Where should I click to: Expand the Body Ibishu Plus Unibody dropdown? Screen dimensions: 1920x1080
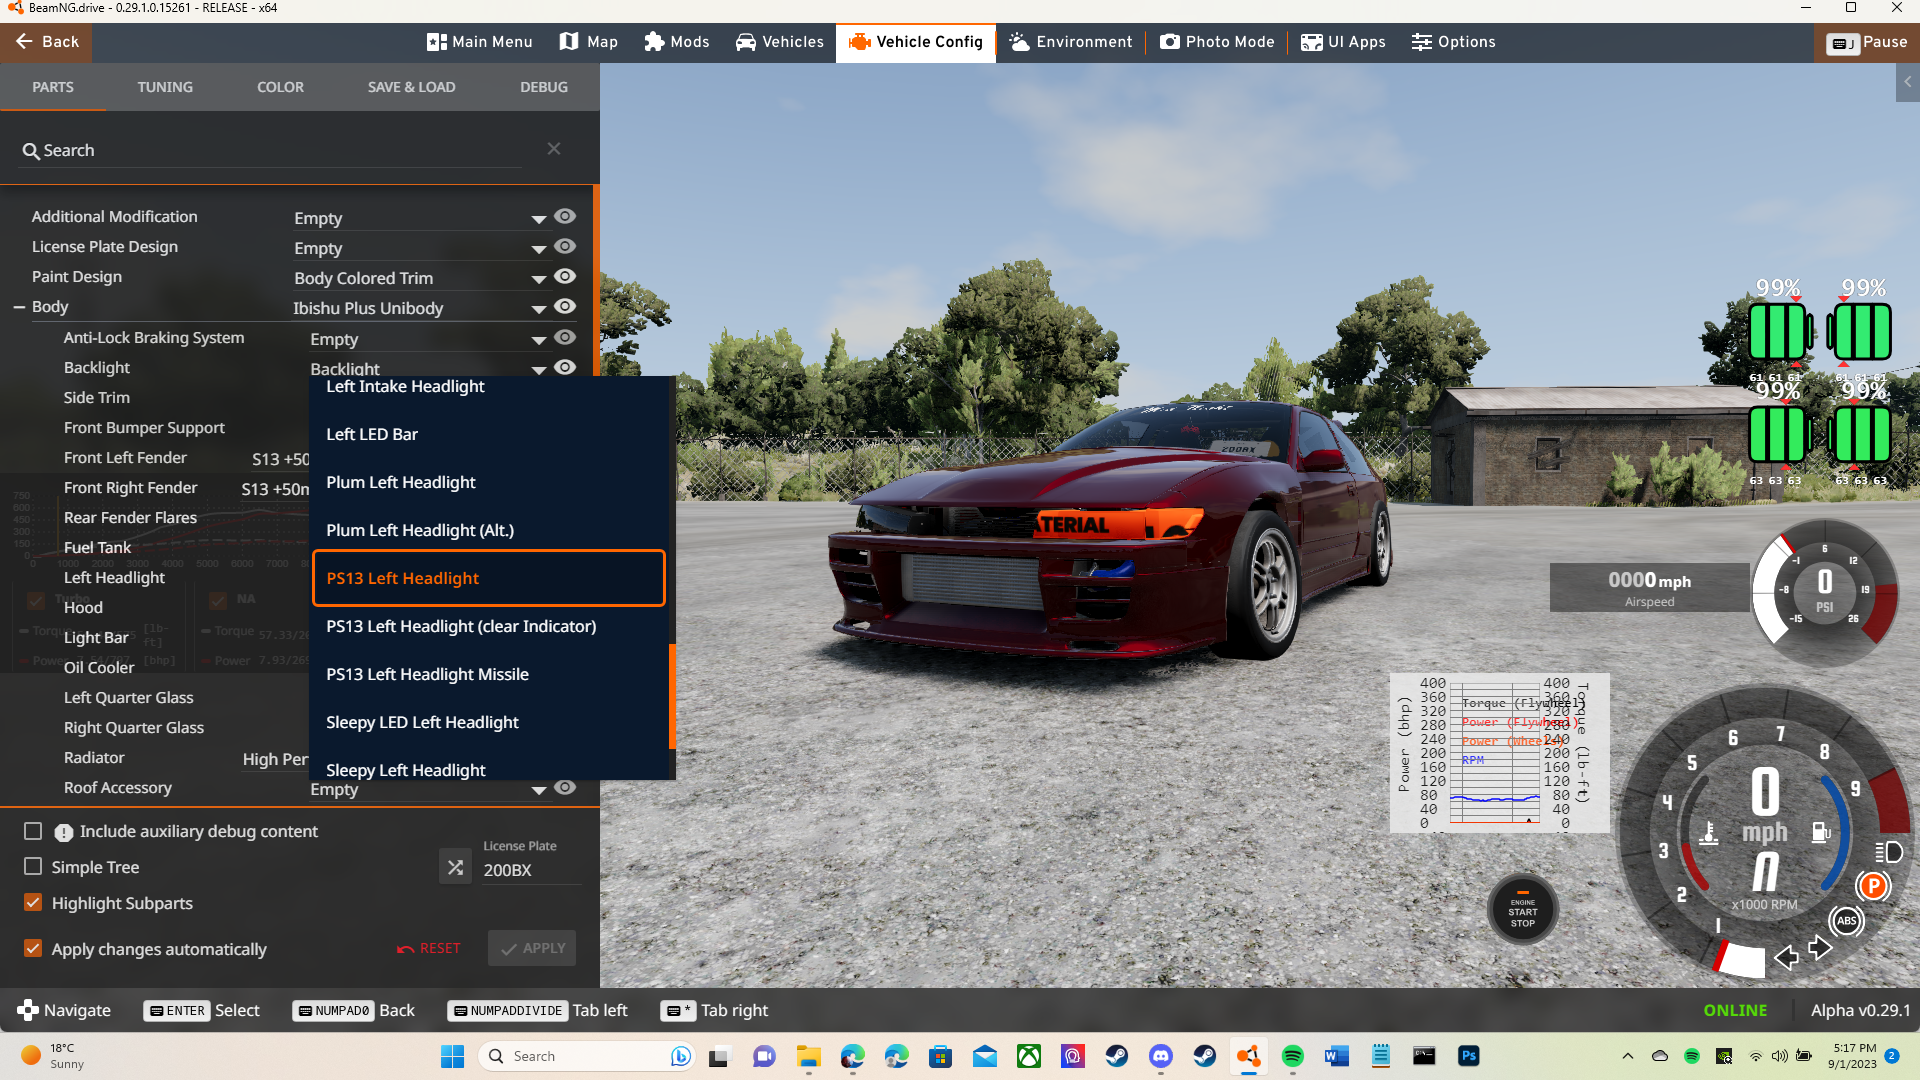(x=539, y=309)
